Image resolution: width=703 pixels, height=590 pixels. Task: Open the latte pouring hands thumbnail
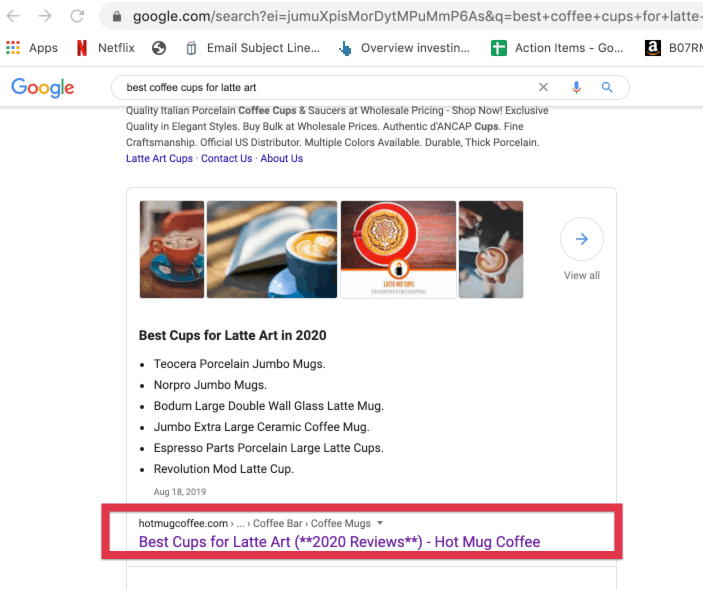[x=490, y=249]
